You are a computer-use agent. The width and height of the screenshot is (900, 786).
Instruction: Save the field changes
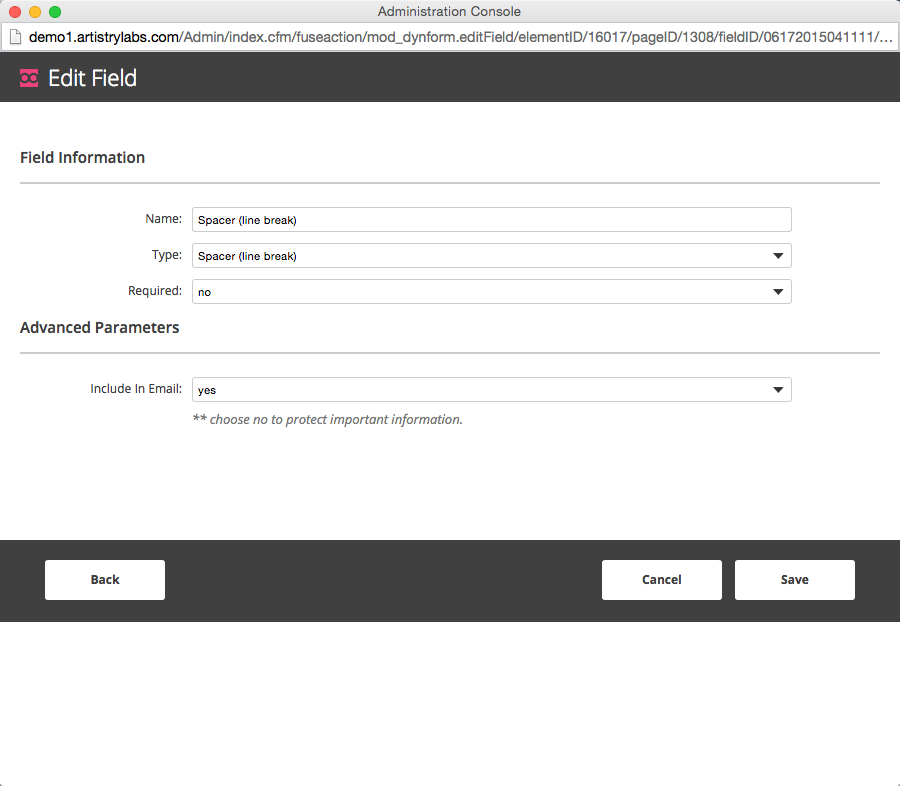[795, 580]
